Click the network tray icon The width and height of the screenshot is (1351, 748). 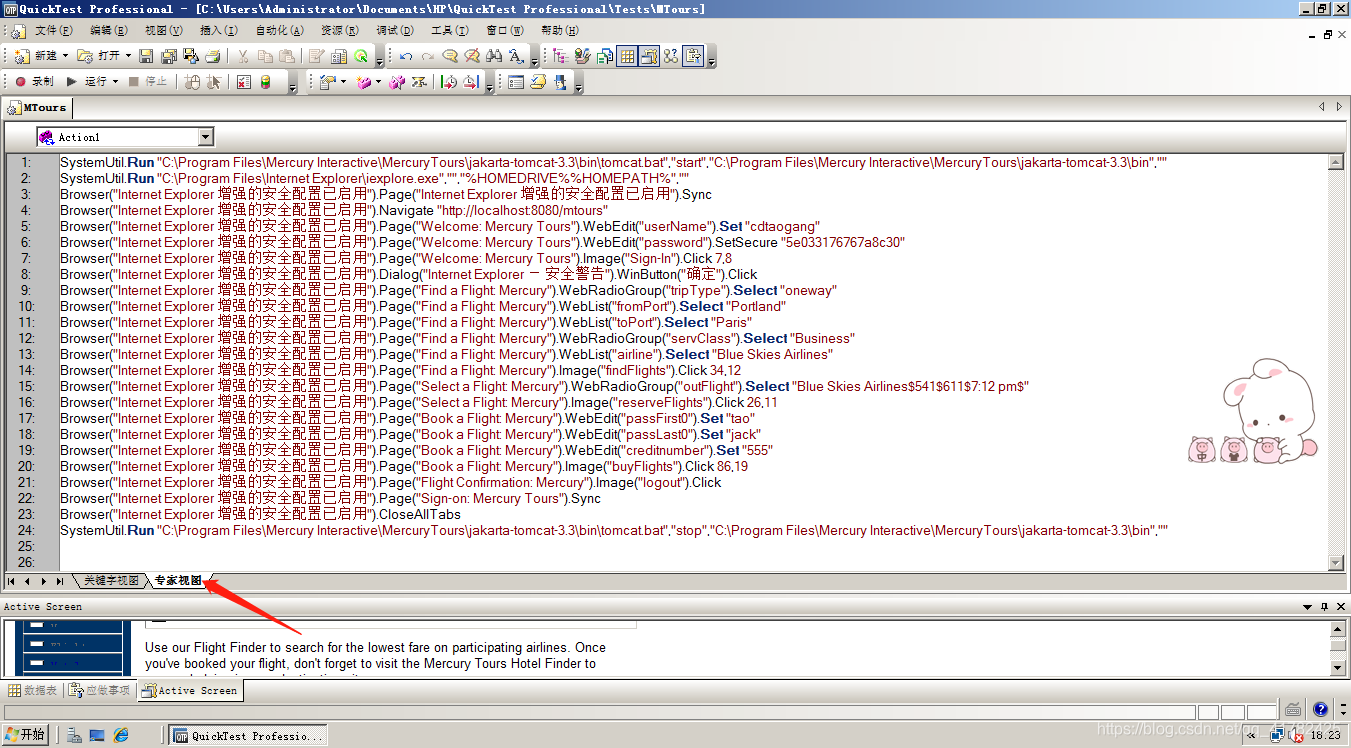tap(1278, 735)
